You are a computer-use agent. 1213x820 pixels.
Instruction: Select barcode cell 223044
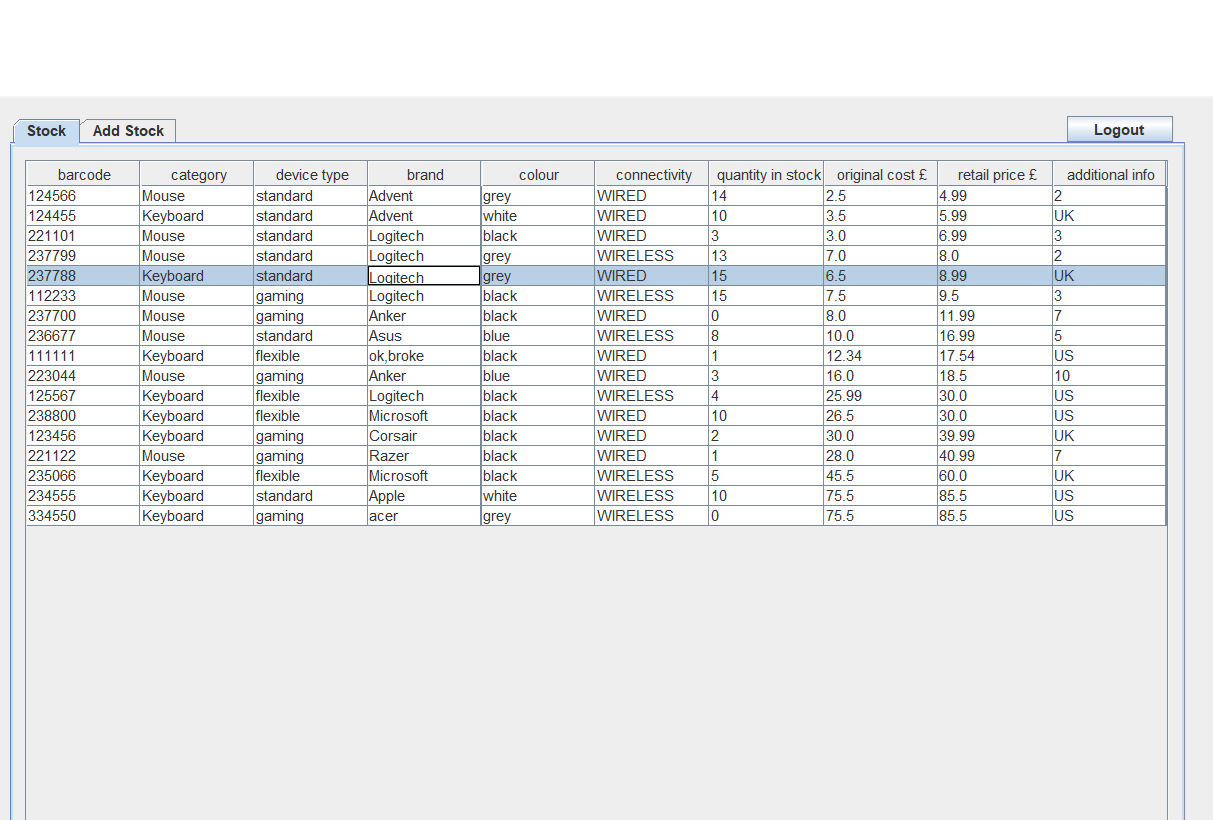tap(83, 376)
